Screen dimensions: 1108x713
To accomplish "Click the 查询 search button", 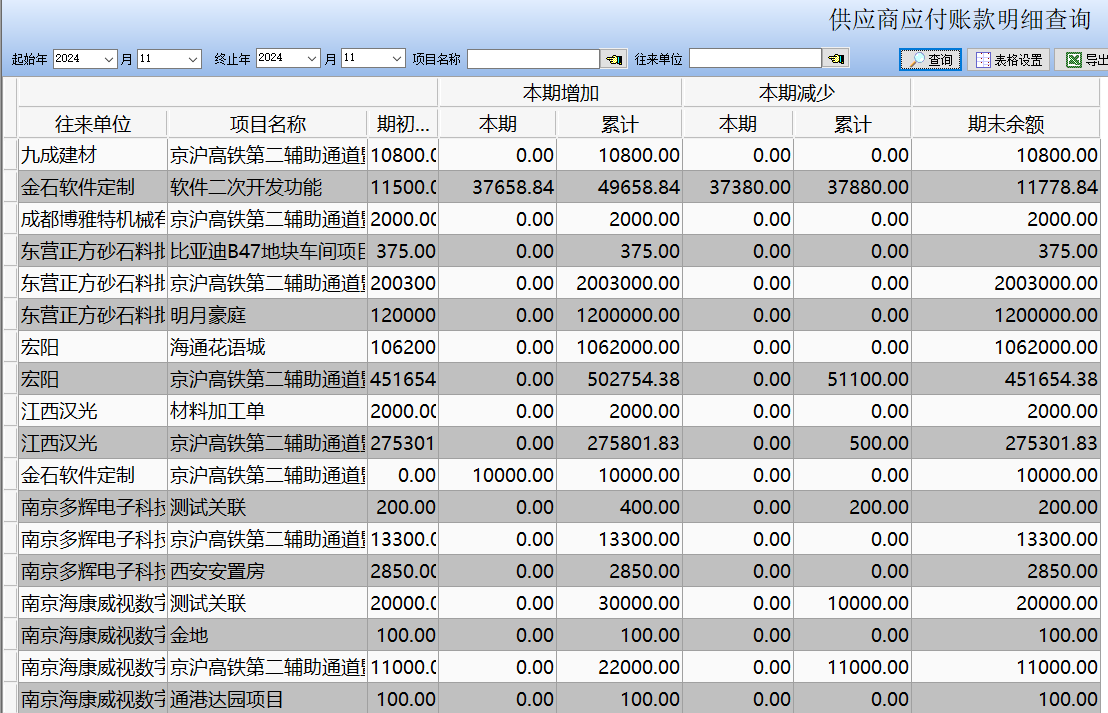I will pyautogui.click(x=930, y=60).
